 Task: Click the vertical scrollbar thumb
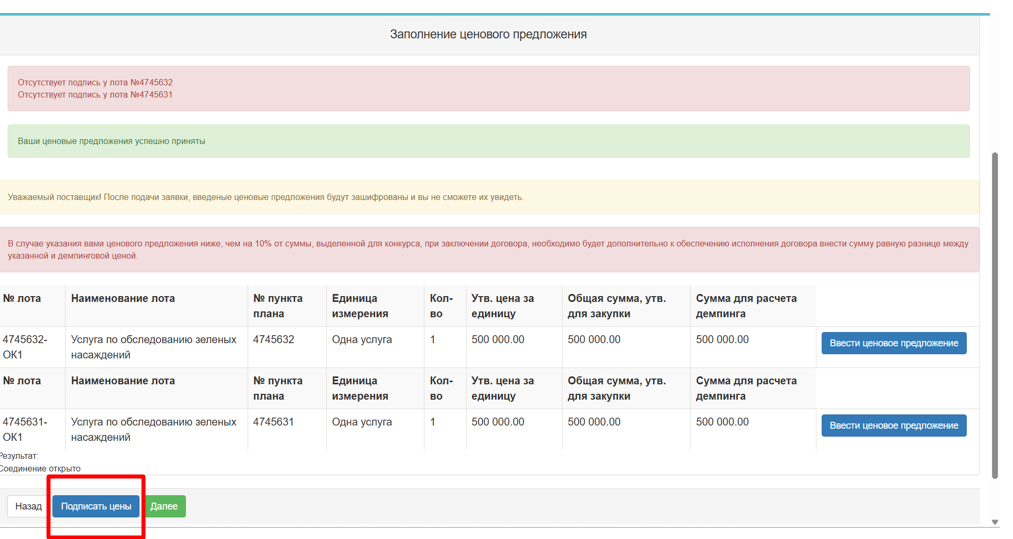click(x=994, y=315)
